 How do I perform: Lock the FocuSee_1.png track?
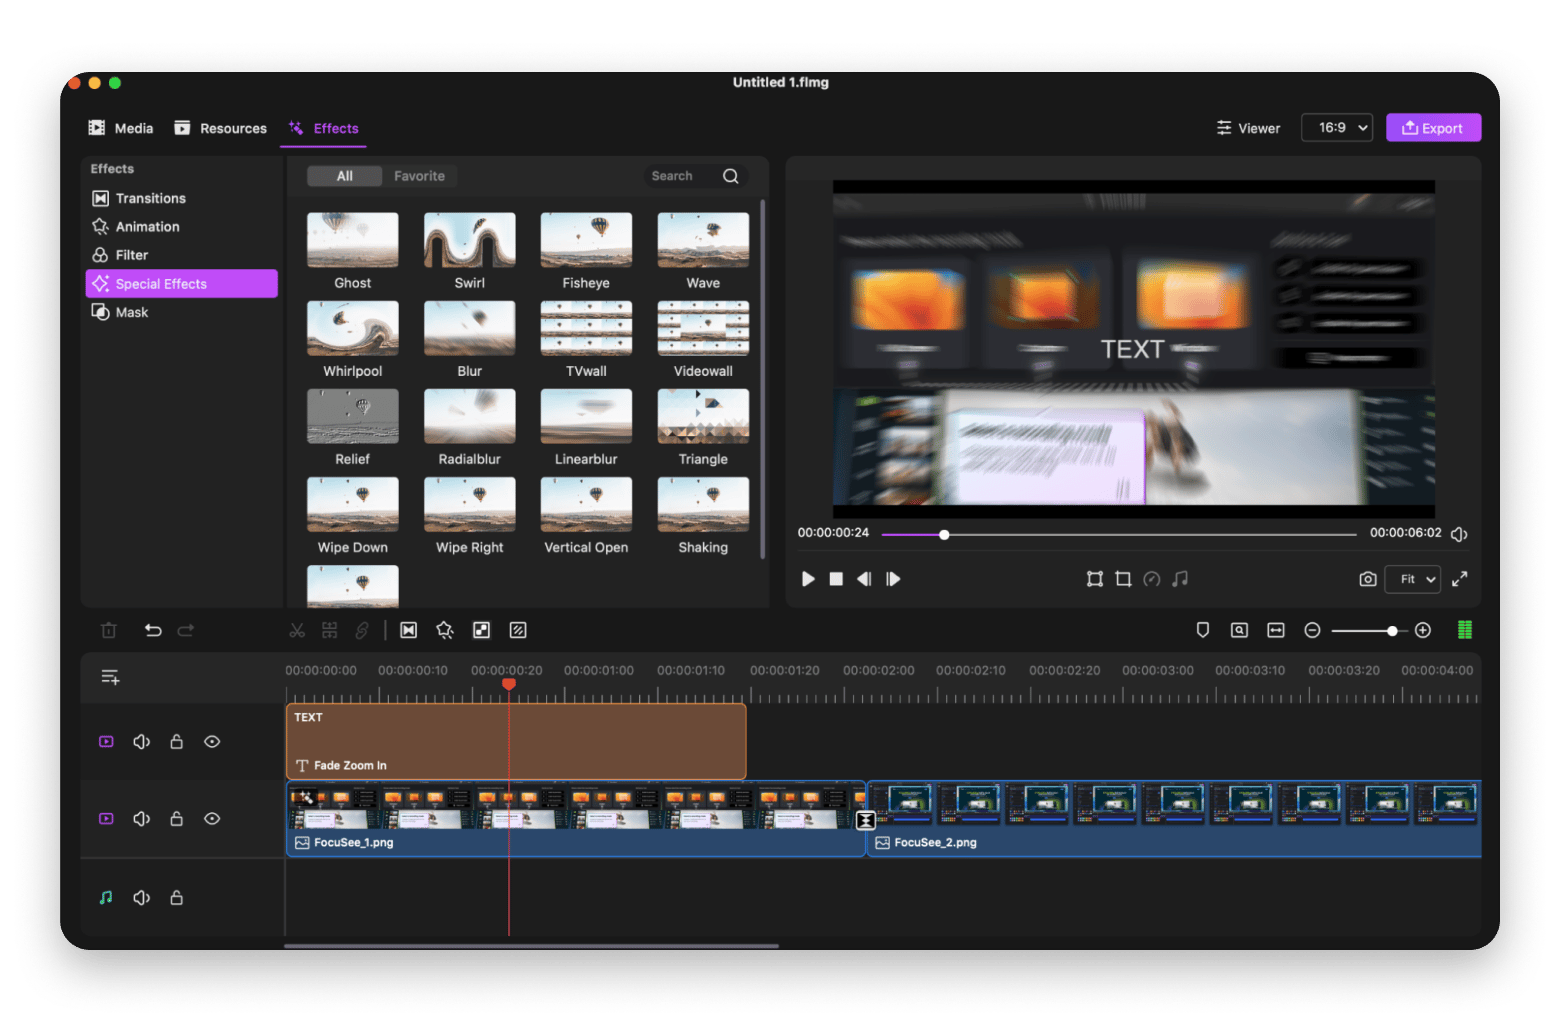(x=176, y=818)
